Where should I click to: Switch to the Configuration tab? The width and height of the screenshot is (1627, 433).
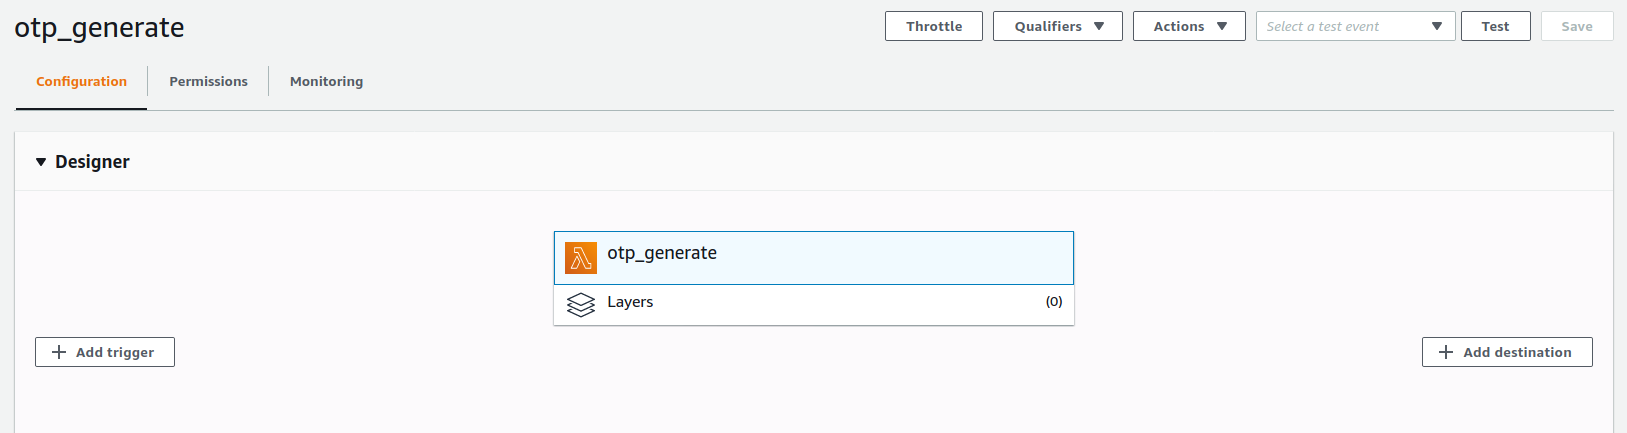(x=81, y=82)
